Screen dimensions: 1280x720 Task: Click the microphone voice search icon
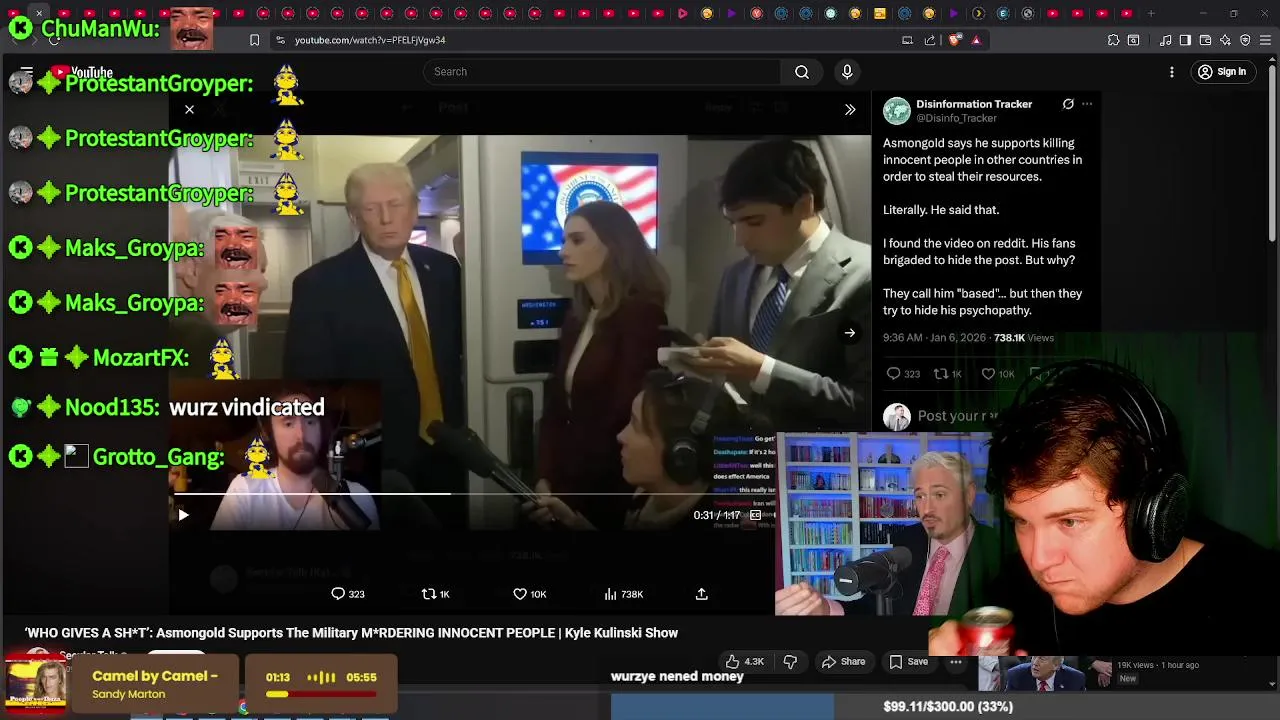coord(847,72)
